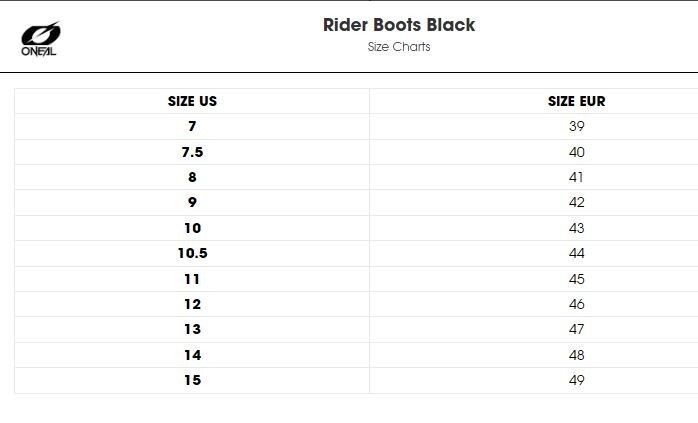Click US size 10 cell
Viewport: 698px width, 423px height.
tap(192, 228)
